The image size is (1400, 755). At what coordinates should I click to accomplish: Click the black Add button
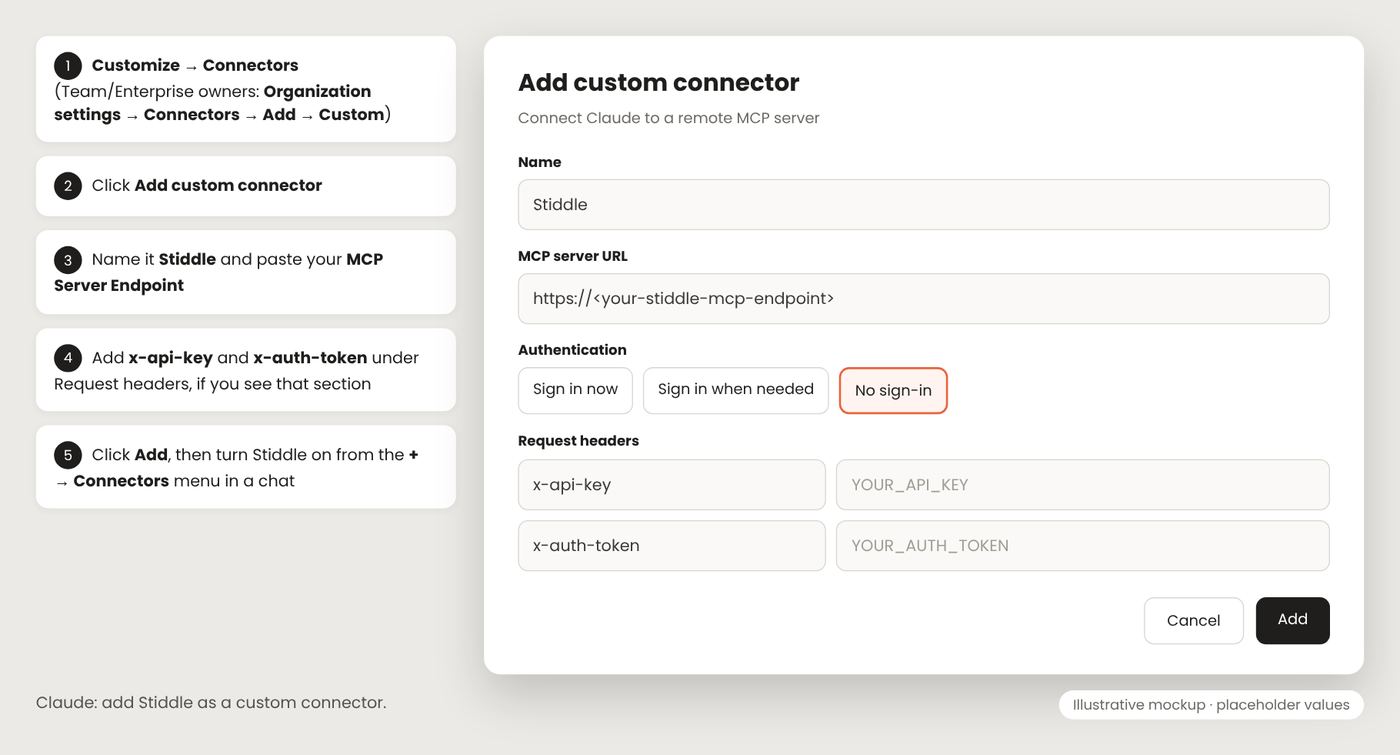[1293, 621]
